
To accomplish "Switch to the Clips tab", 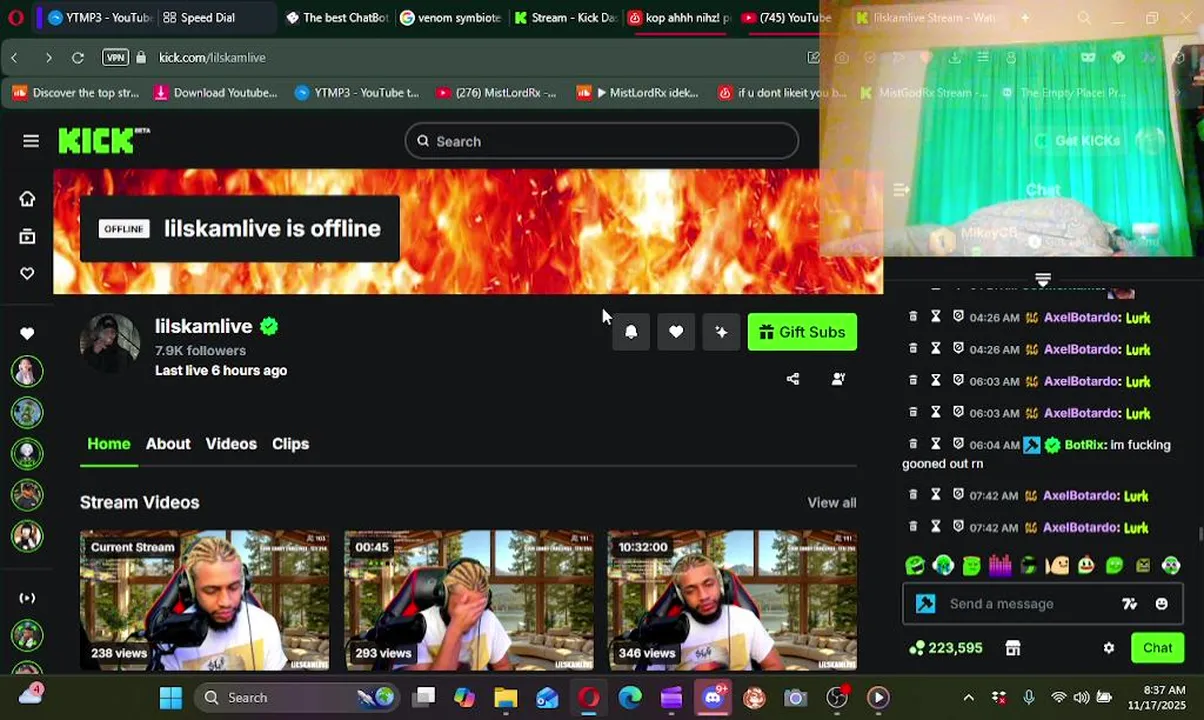I will coord(290,443).
